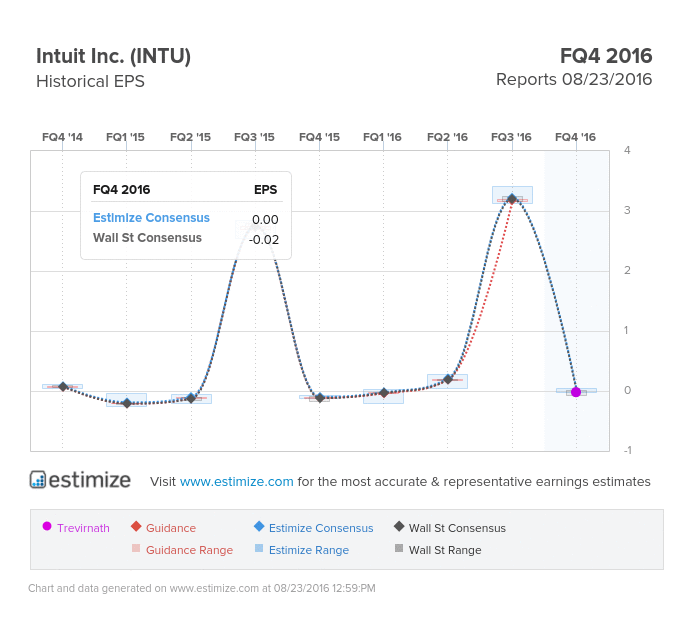Click the EPS tooltip column header
685x620 pixels.
(x=266, y=190)
